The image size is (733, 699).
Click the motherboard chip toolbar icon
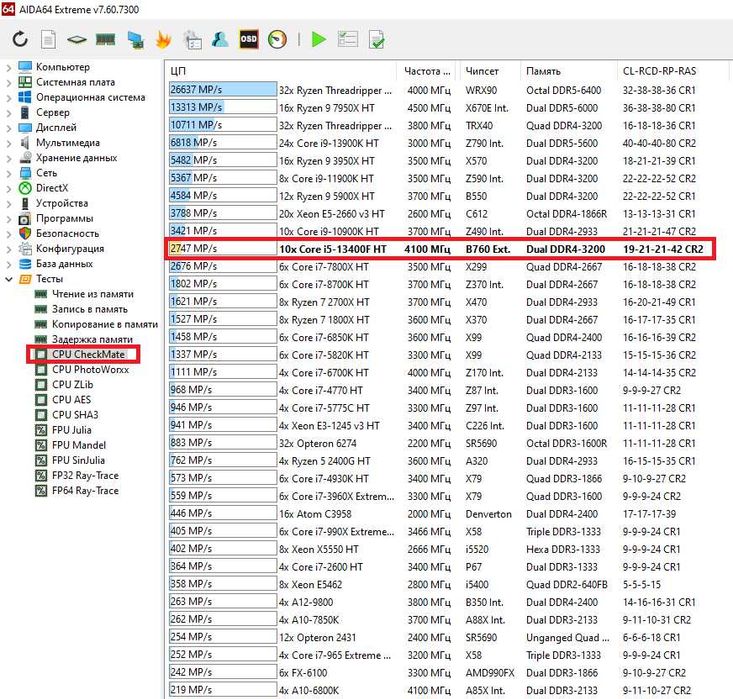tap(77, 40)
